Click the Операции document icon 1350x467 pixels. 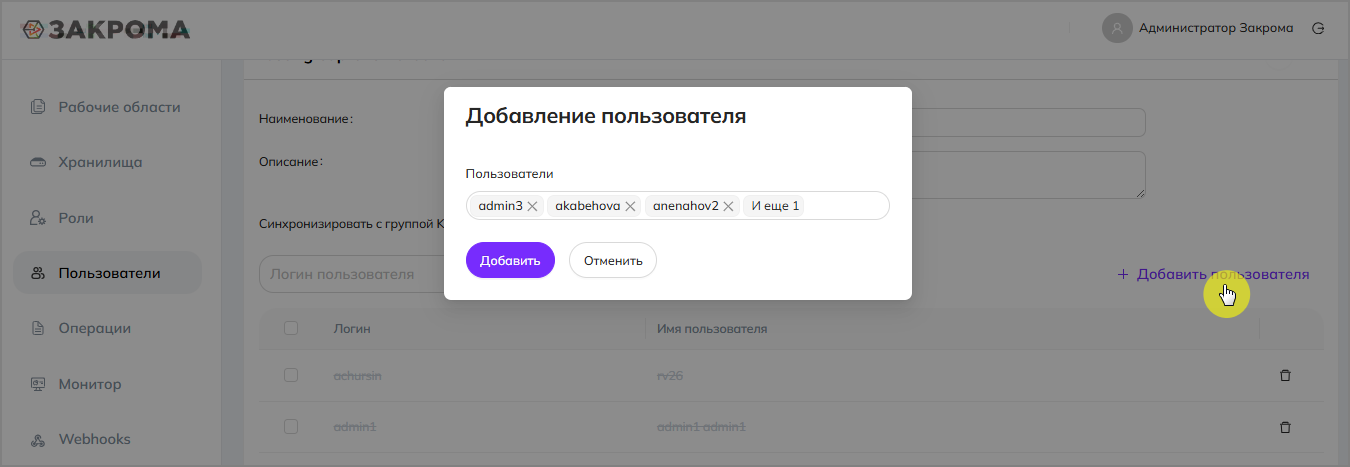(38, 328)
